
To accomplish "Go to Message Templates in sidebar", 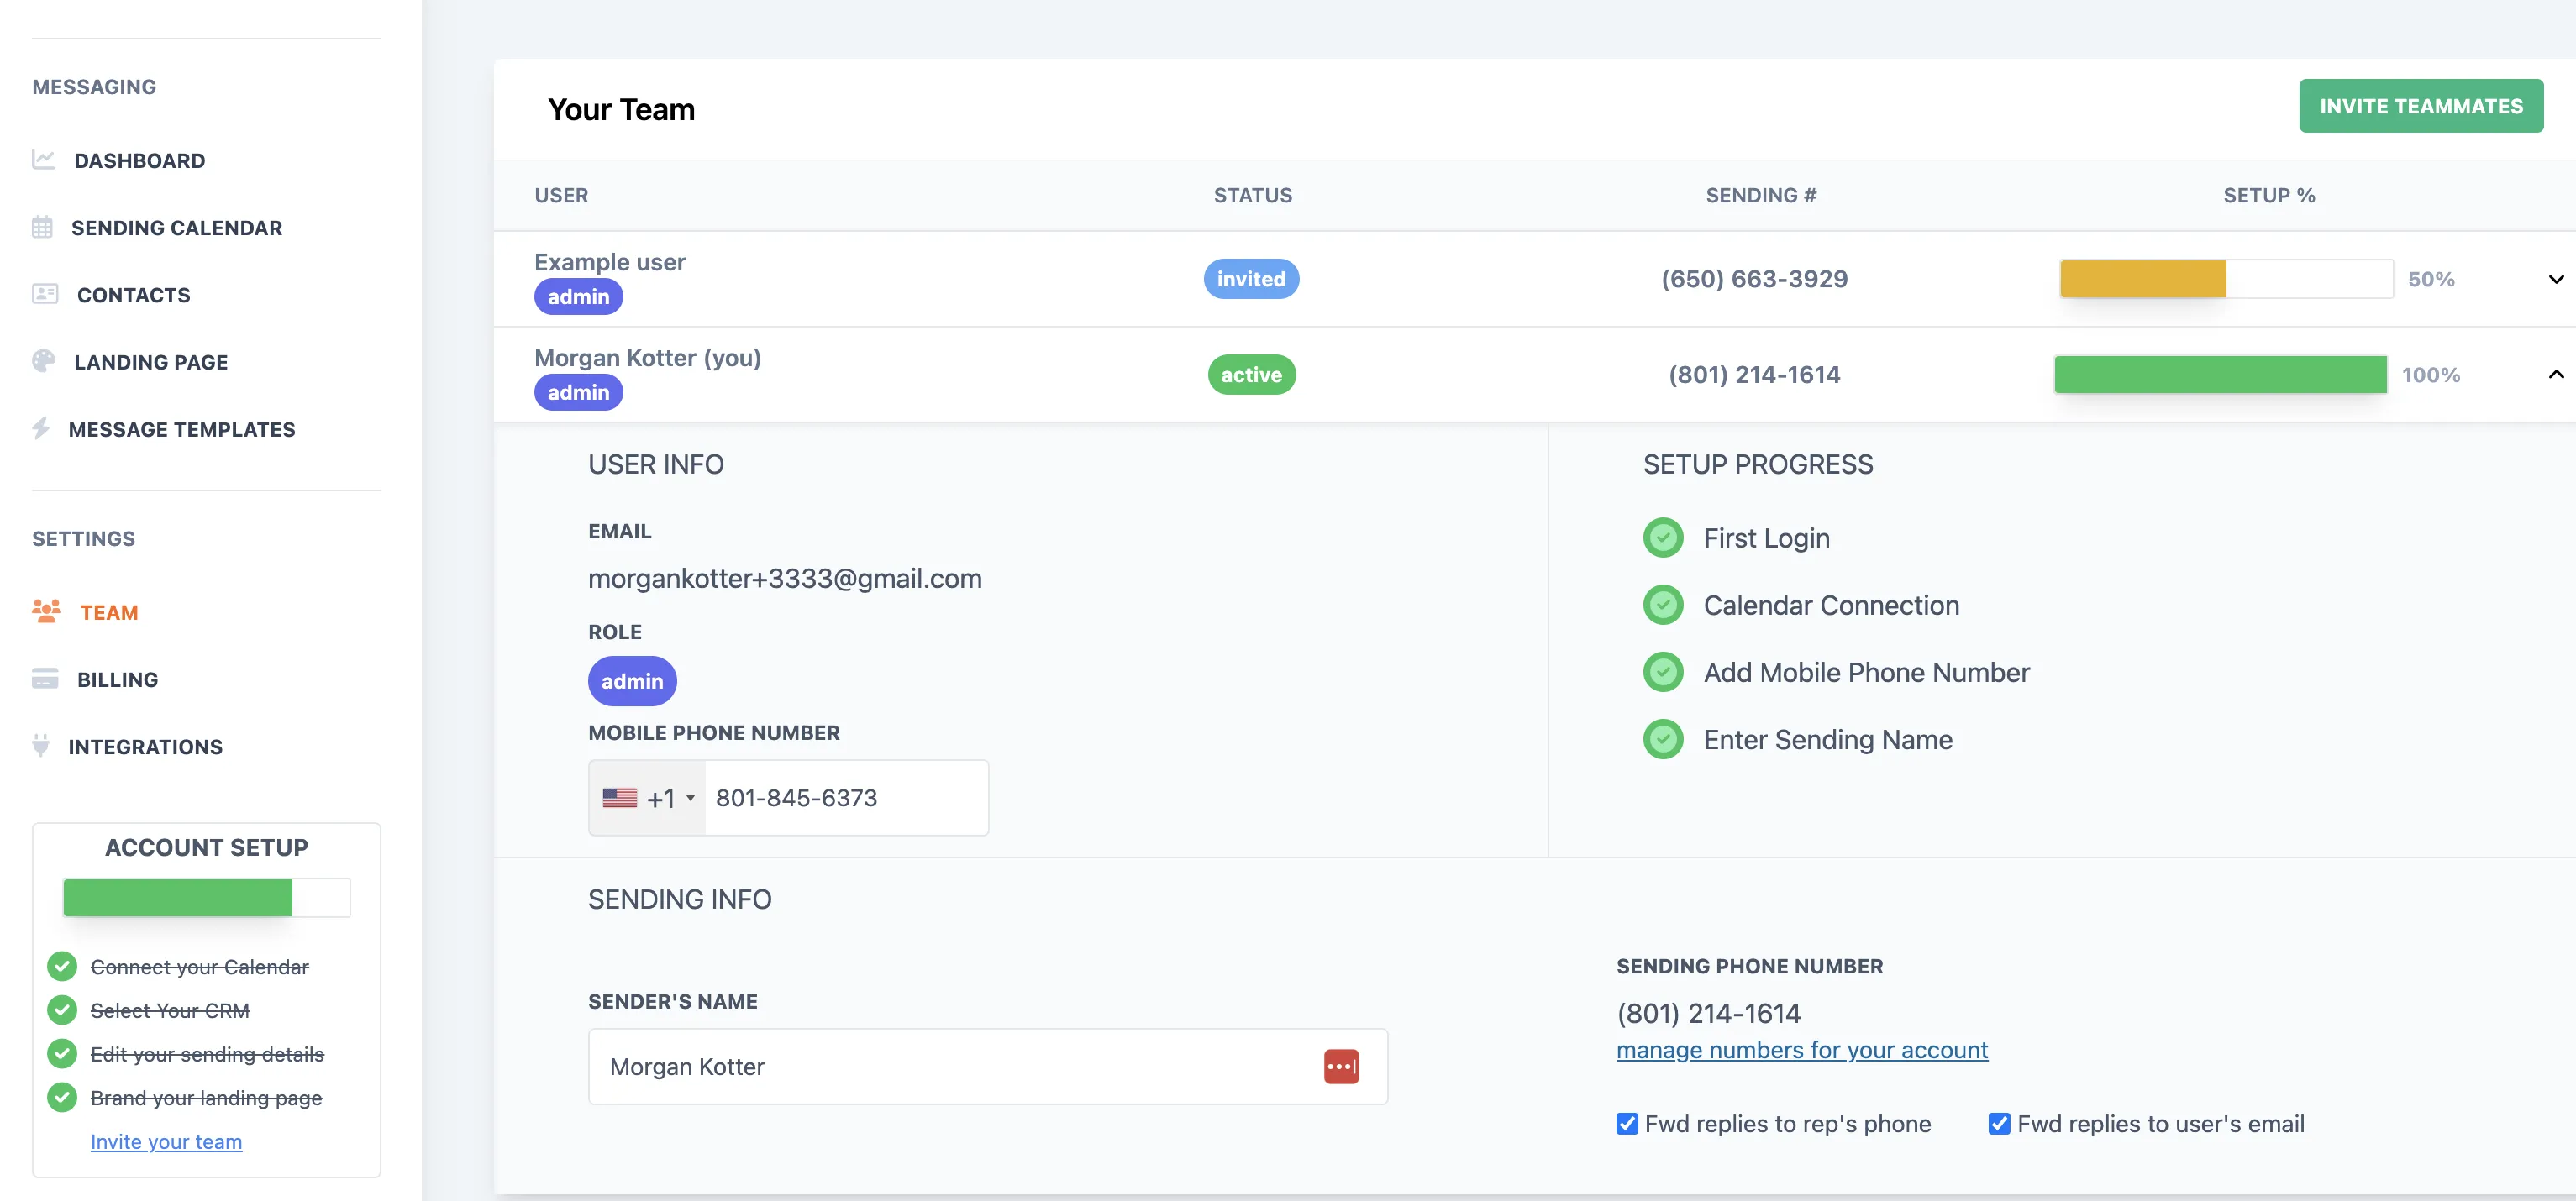I will tap(181, 429).
